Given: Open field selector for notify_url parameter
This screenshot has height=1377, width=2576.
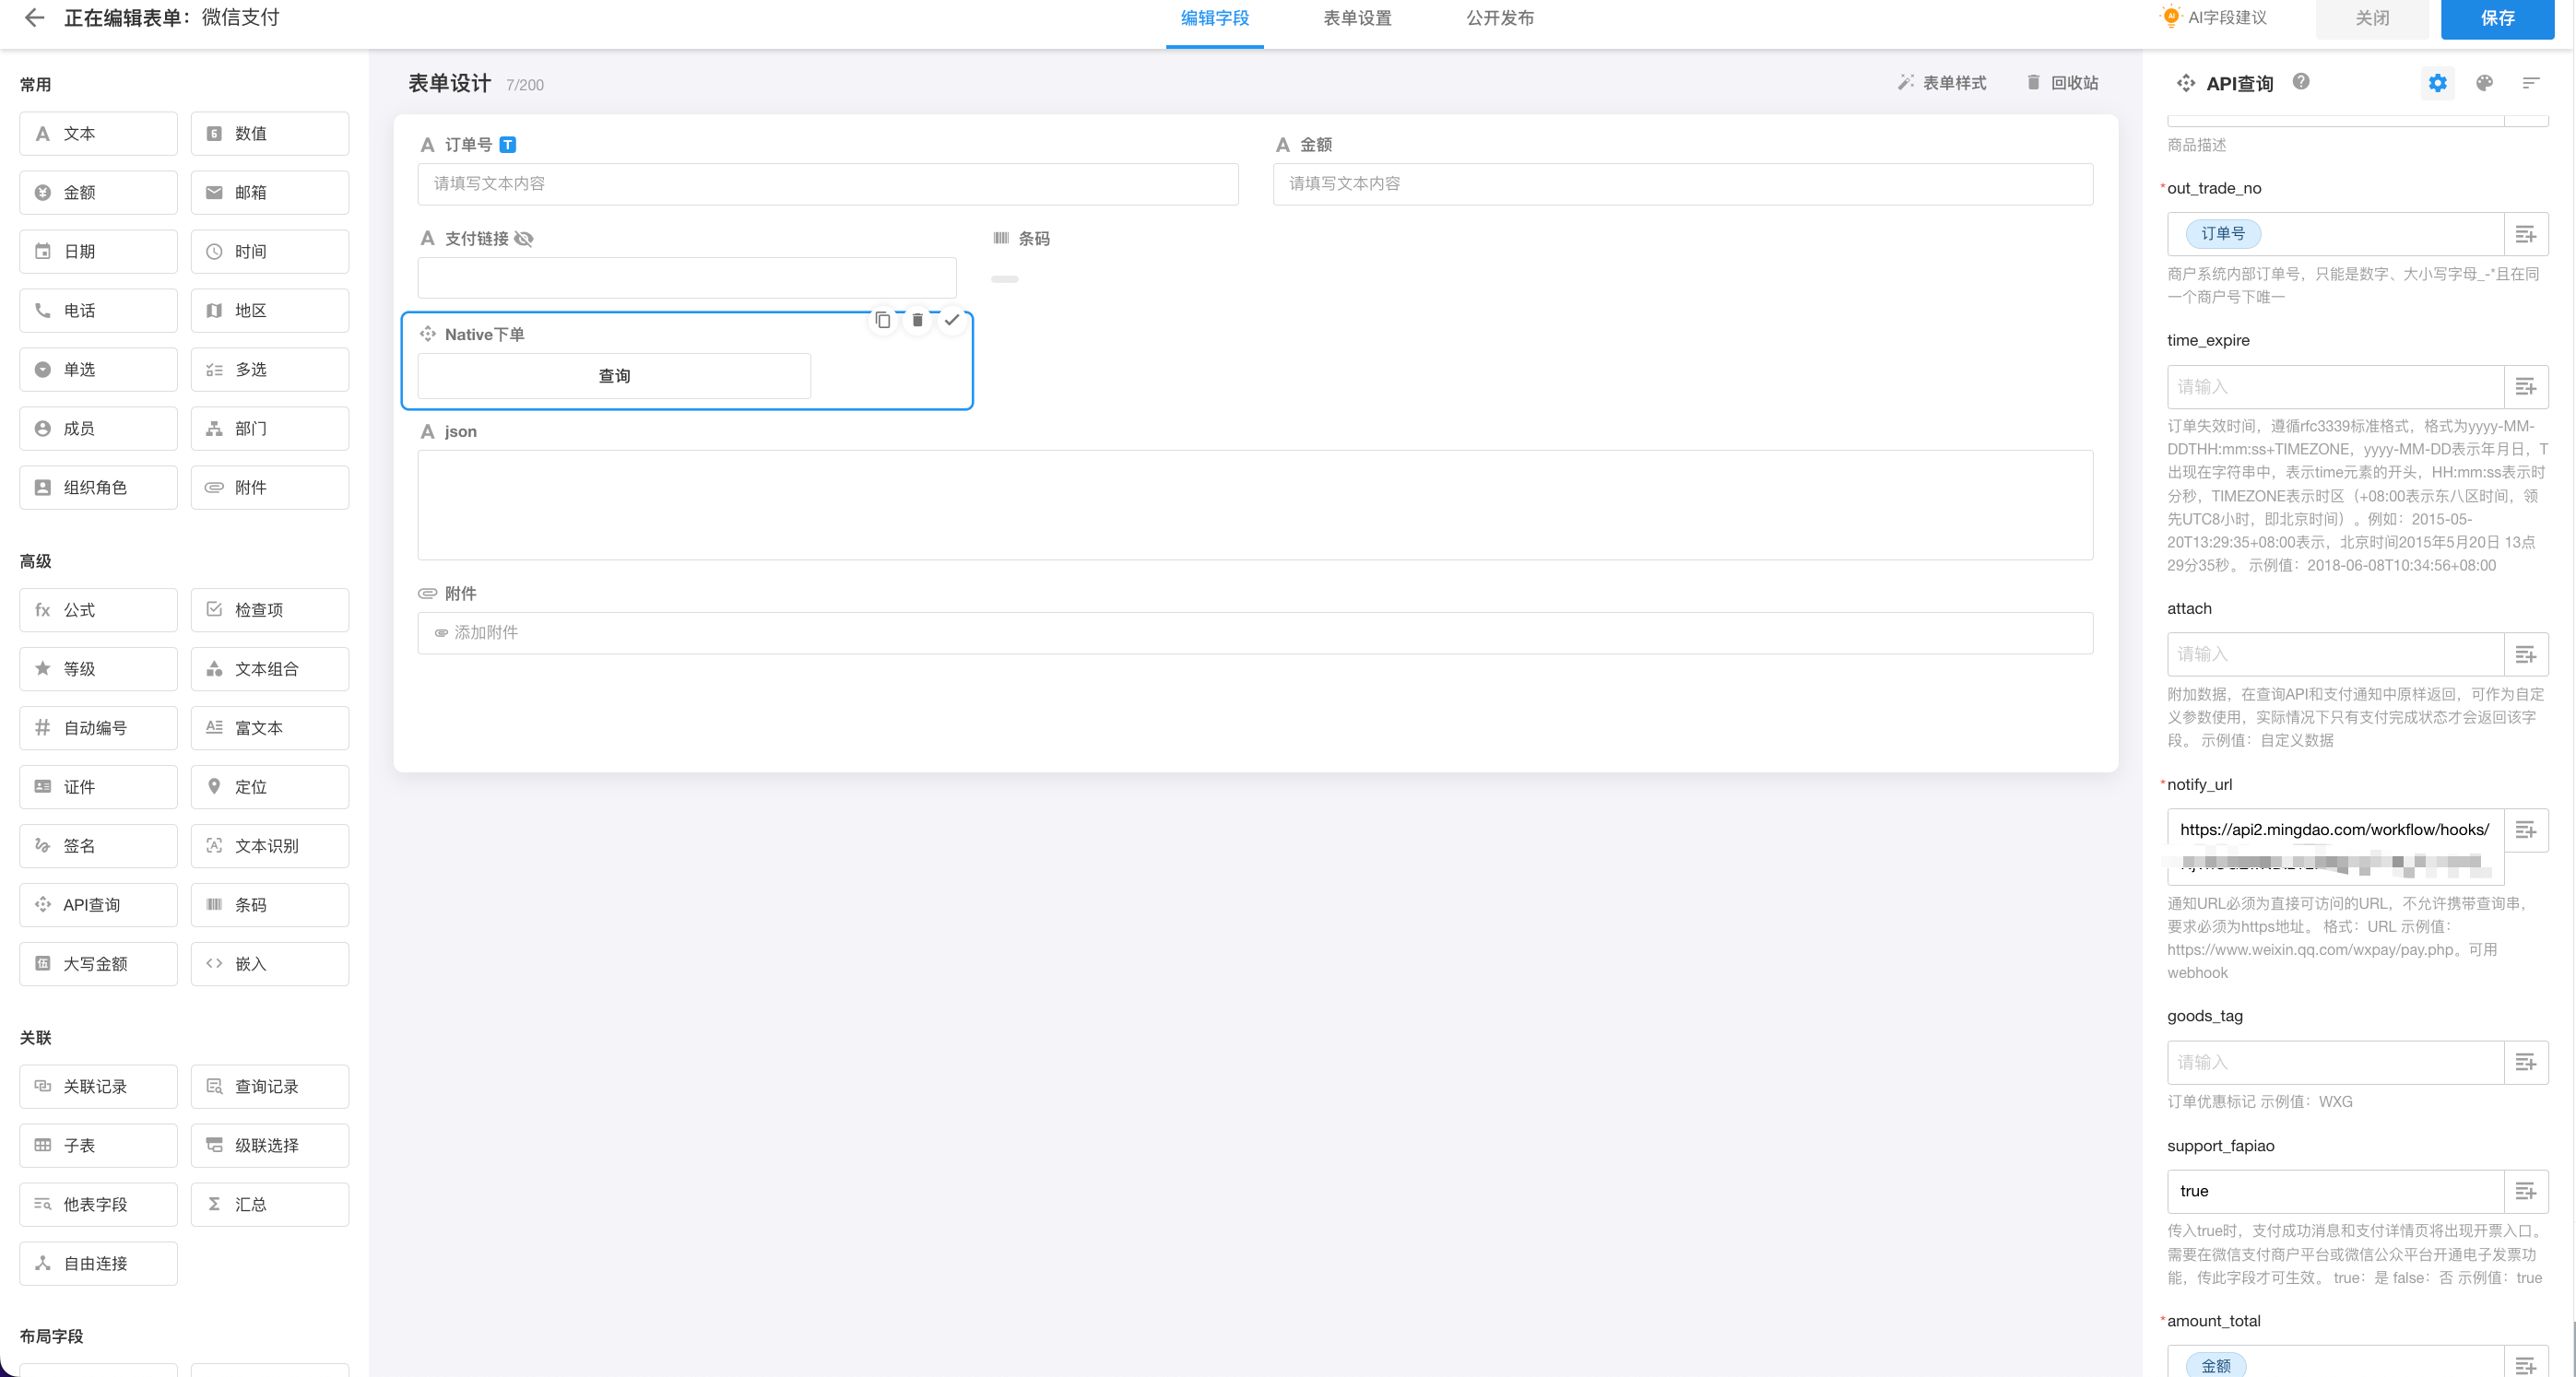Looking at the screenshot, I should click(x=2525, y=830).
